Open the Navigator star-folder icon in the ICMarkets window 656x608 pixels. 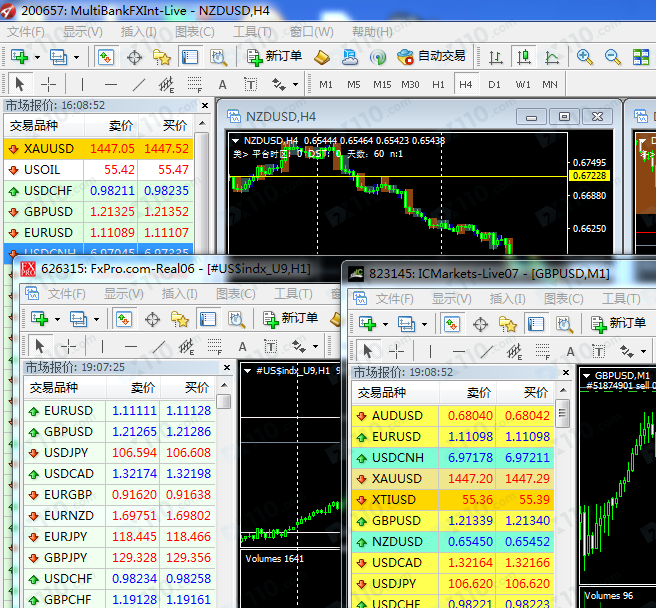tap(507, 323)
